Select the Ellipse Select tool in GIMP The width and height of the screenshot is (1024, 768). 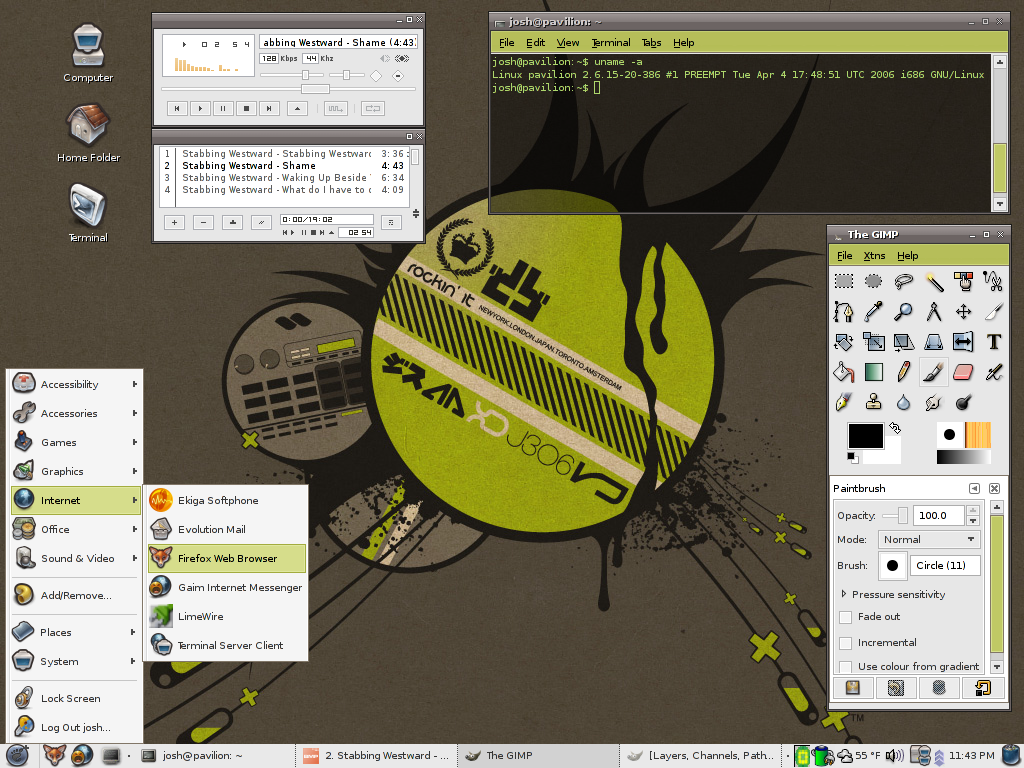coord(873,281)
